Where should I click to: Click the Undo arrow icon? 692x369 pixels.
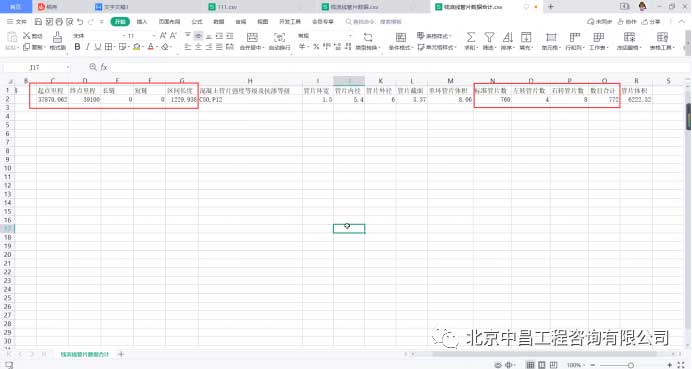[80, 21]
